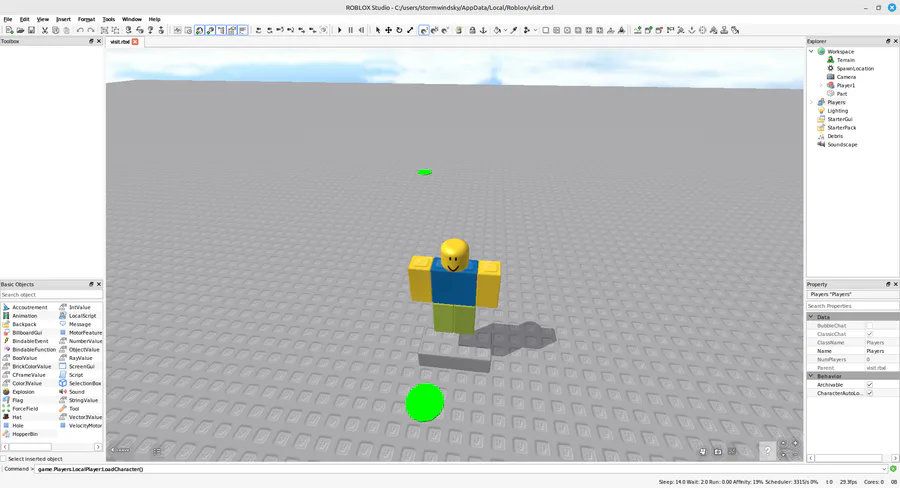Open the paint bucket color dropdown arrow
The width and height of the screenshot is (900, 488).
tap(505, 30)
